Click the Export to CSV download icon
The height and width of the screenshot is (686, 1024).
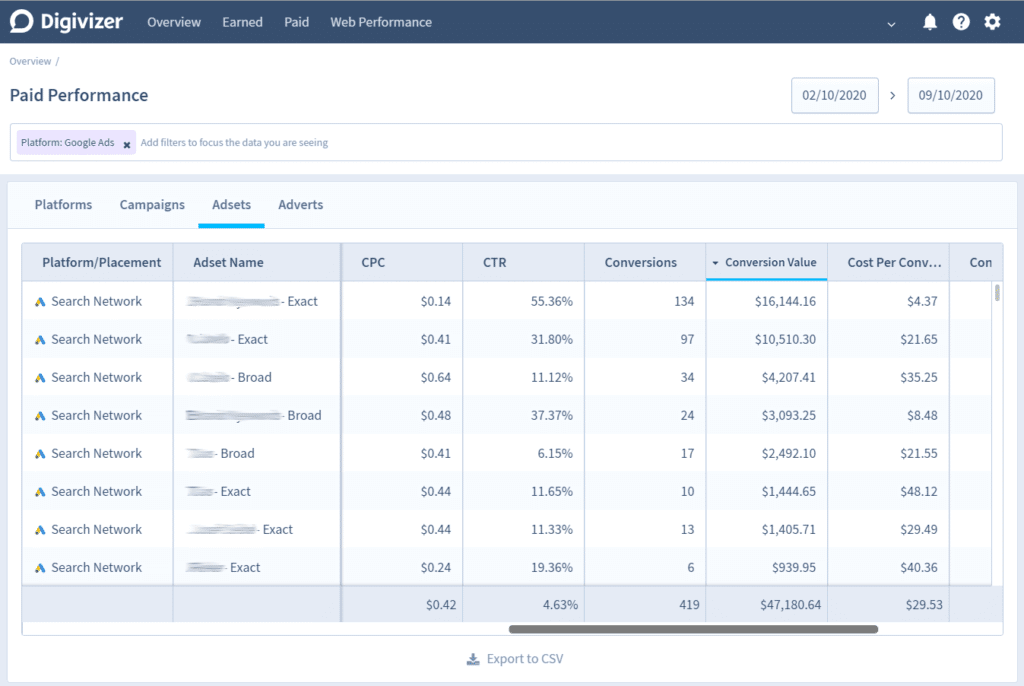[473, 659]
